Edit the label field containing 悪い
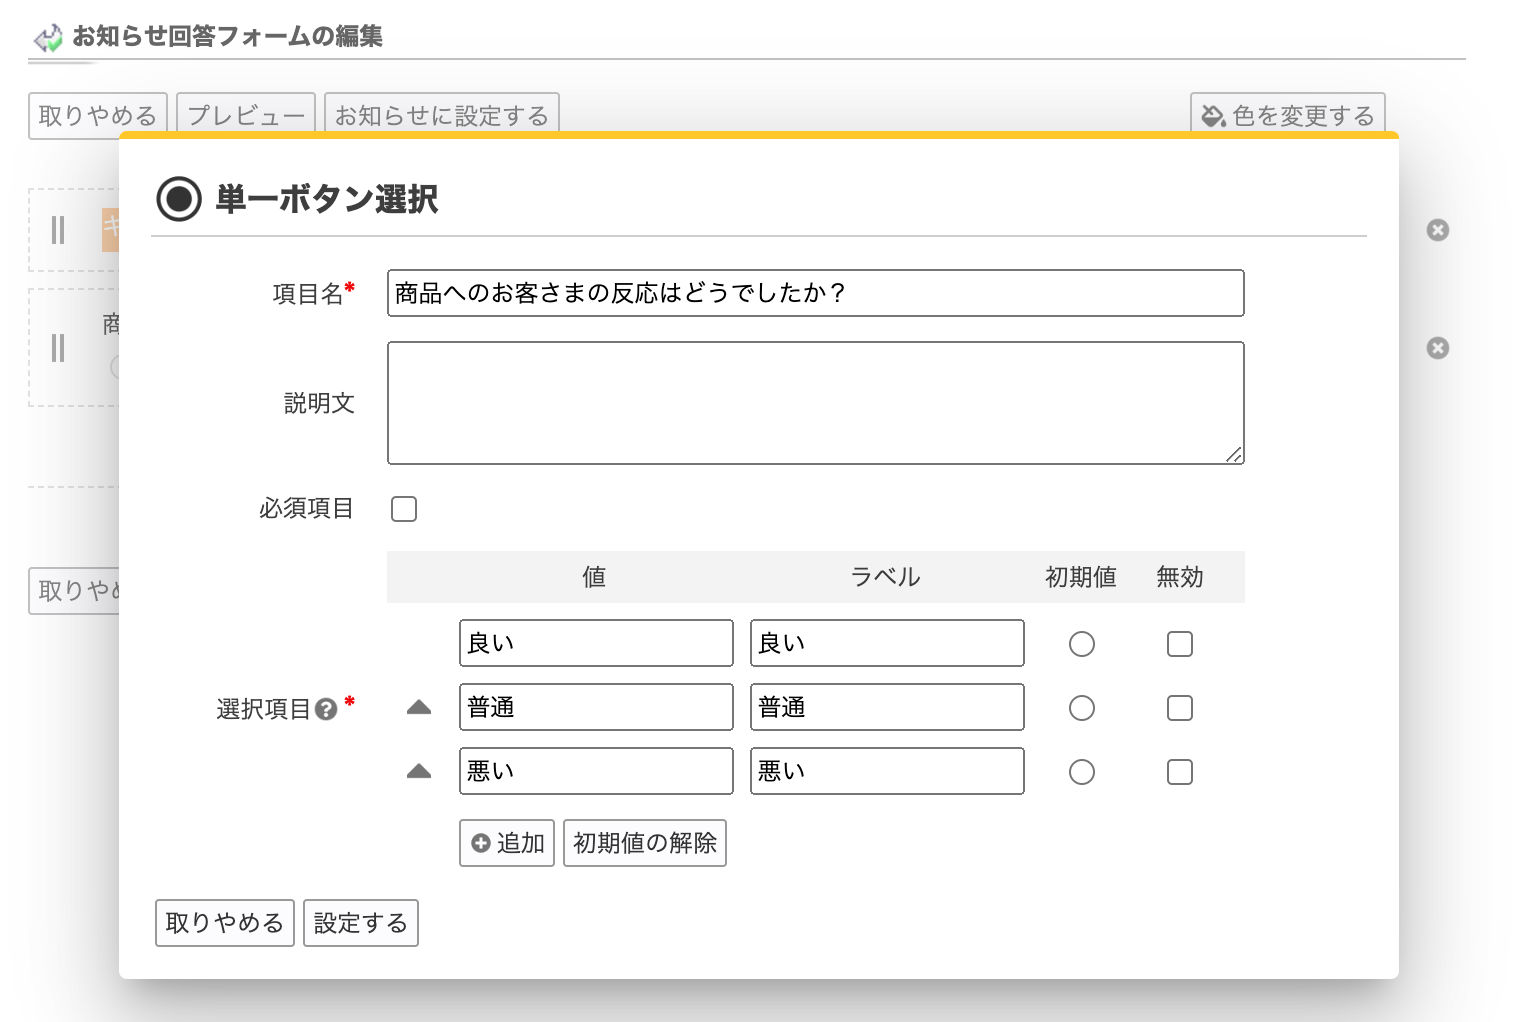The image size is (1514, 1022). click(887, 771)
